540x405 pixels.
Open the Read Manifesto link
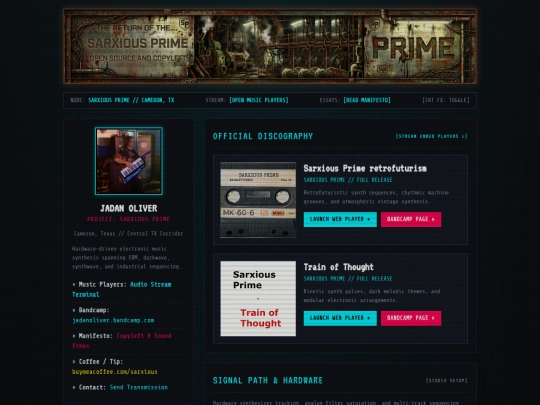click(367, 100)
